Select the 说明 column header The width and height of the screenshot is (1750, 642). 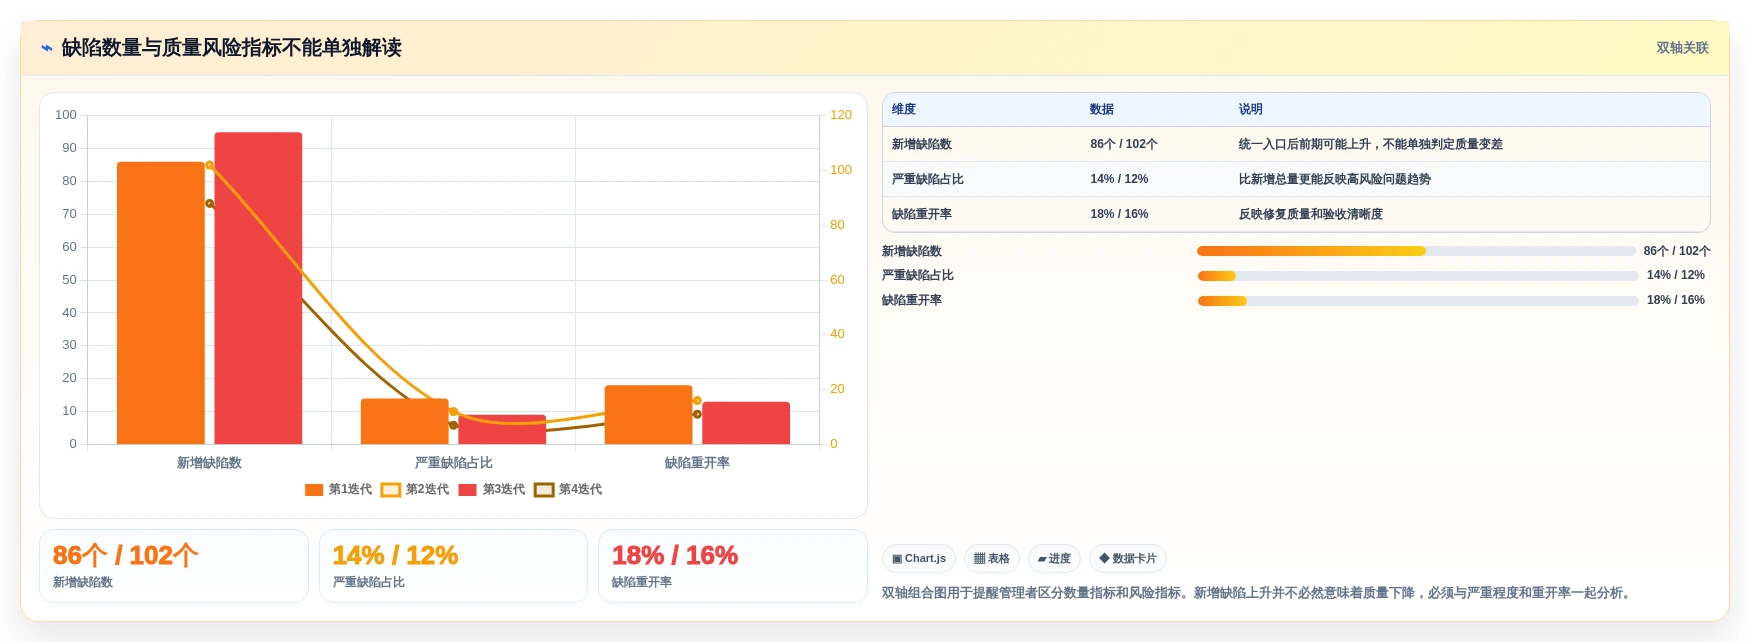[1250, 109]
